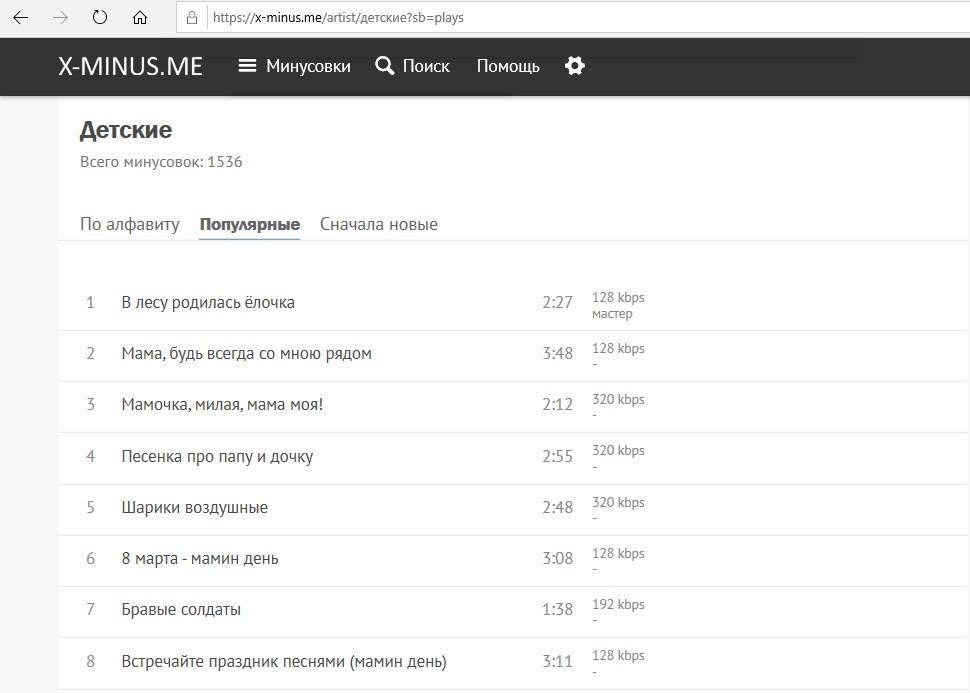Open track Шарики воздушные
Screen dimensions: 970x693
(x=194, y=507)
